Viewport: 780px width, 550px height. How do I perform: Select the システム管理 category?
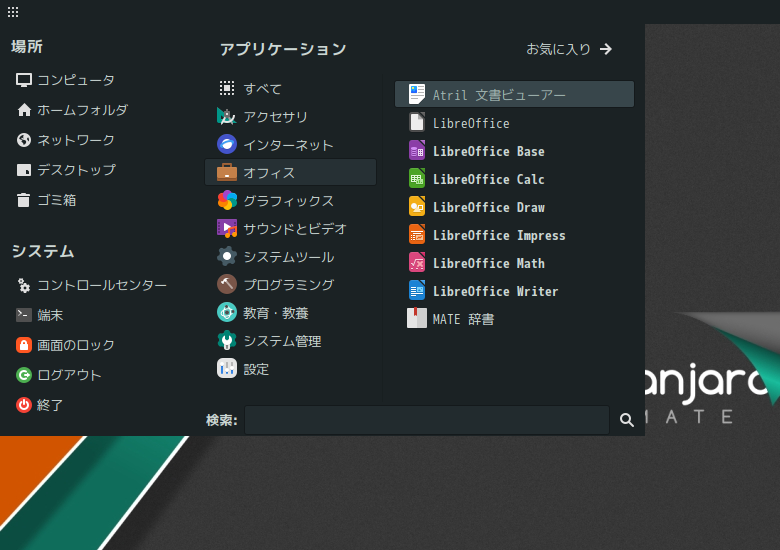(291, 341)
